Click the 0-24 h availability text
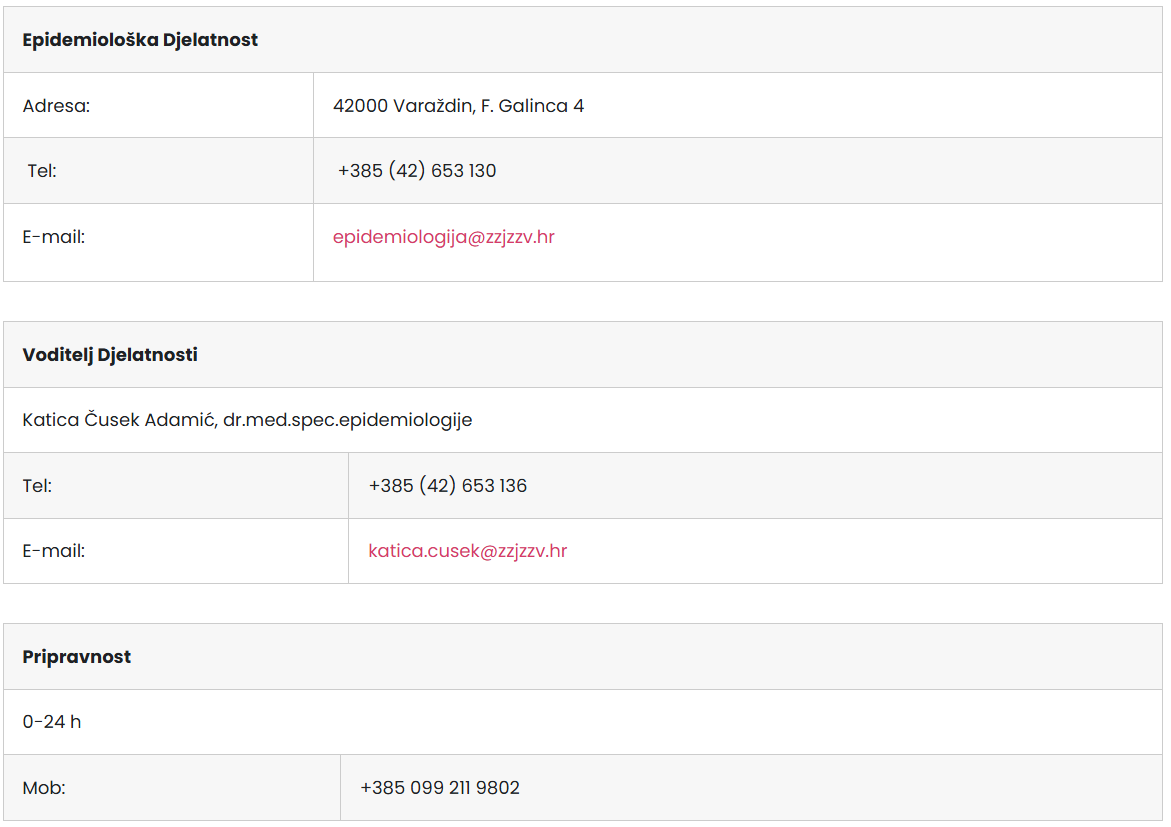This screenshot has width=1171, height=827. click(52, 722)
